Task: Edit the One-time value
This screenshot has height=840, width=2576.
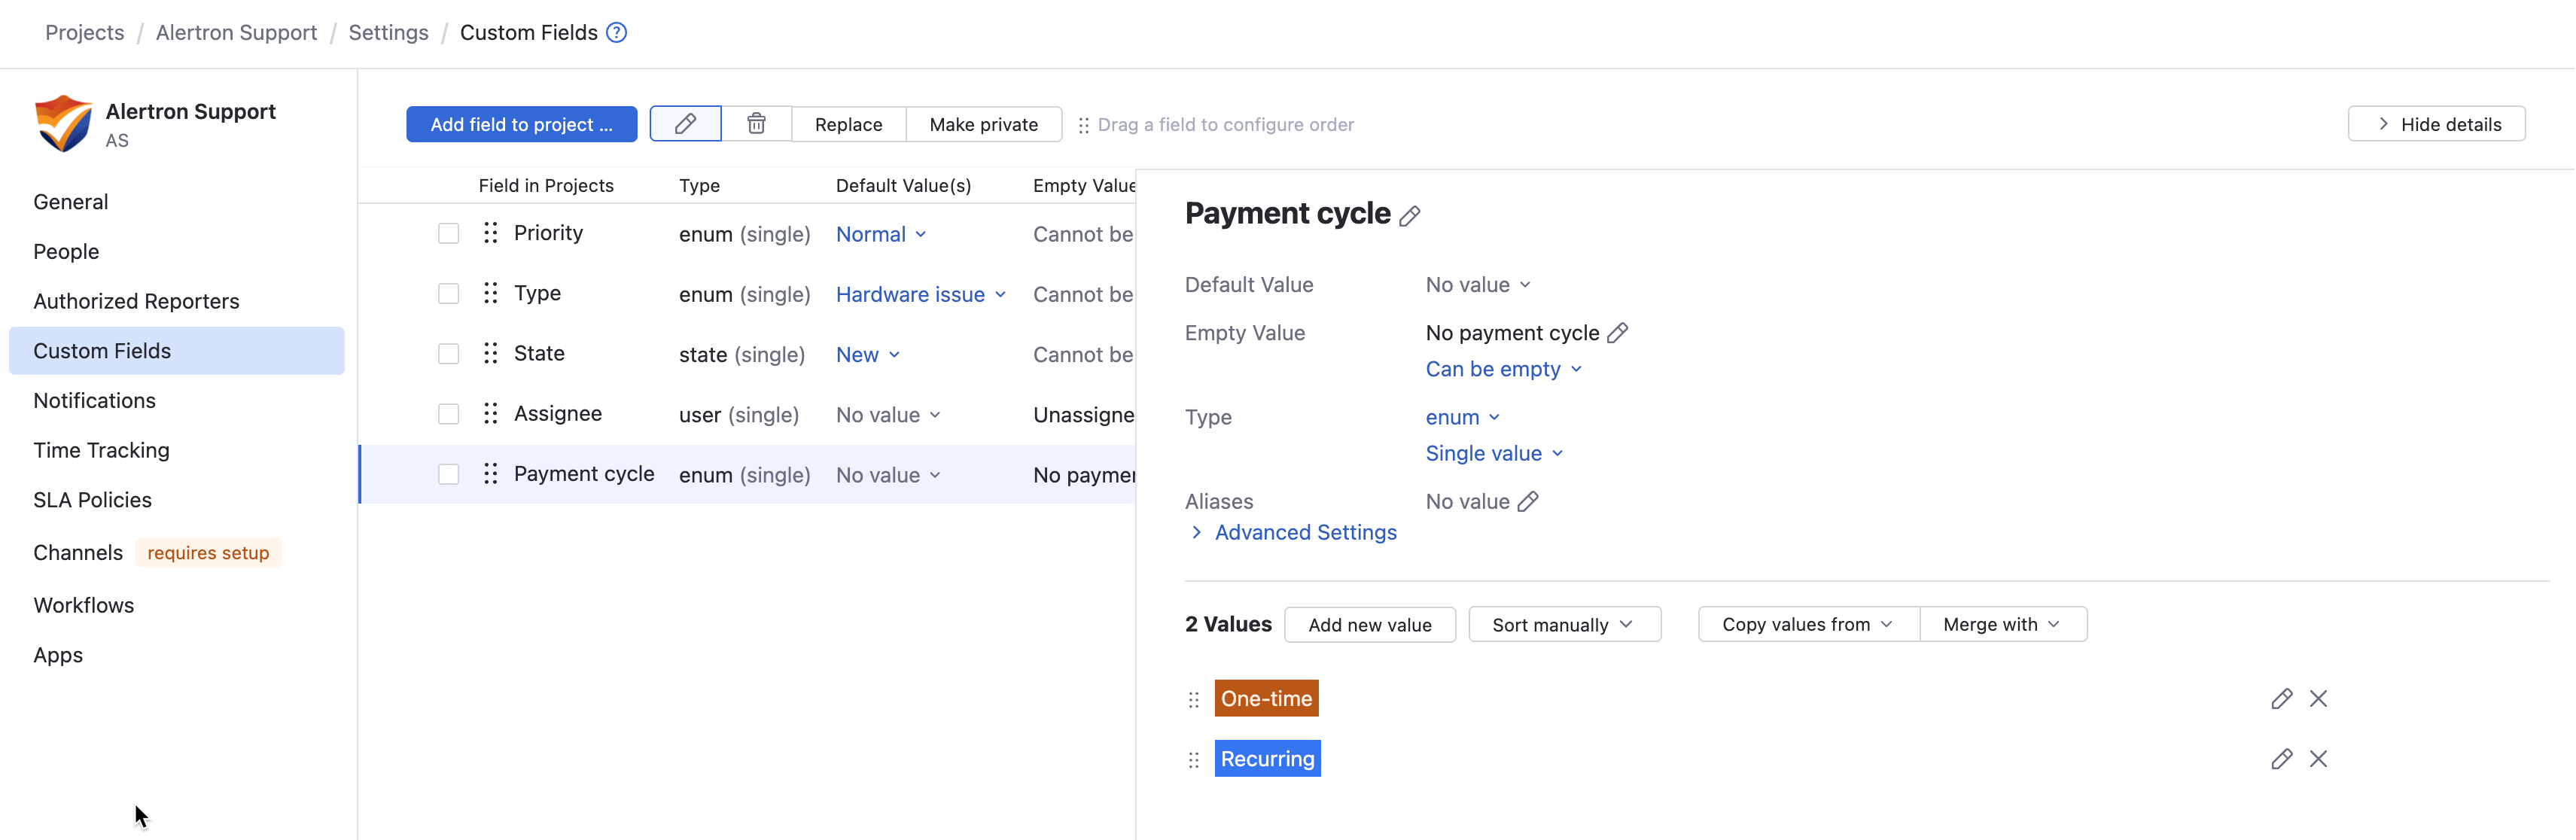Action: [2281, 699]
